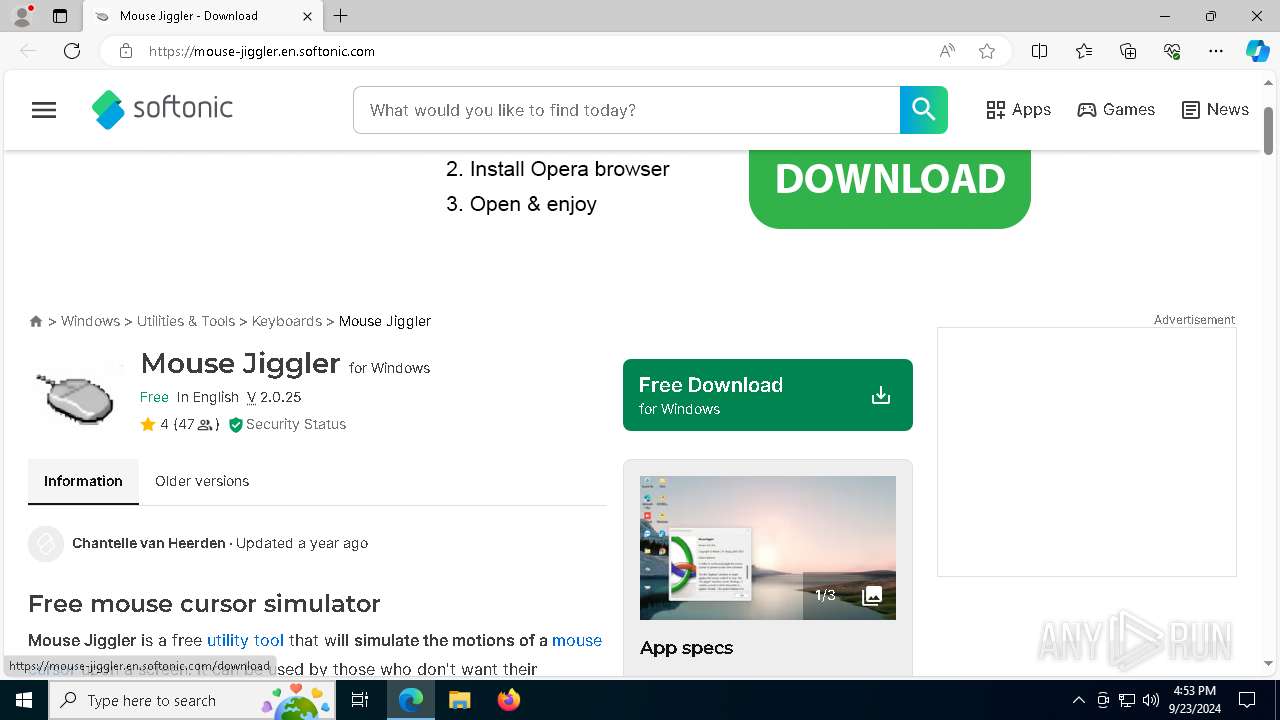Open the Utilities & Tools breadcrumb link
Viewport: 1280px width, 720px height.
pos(186,321)
